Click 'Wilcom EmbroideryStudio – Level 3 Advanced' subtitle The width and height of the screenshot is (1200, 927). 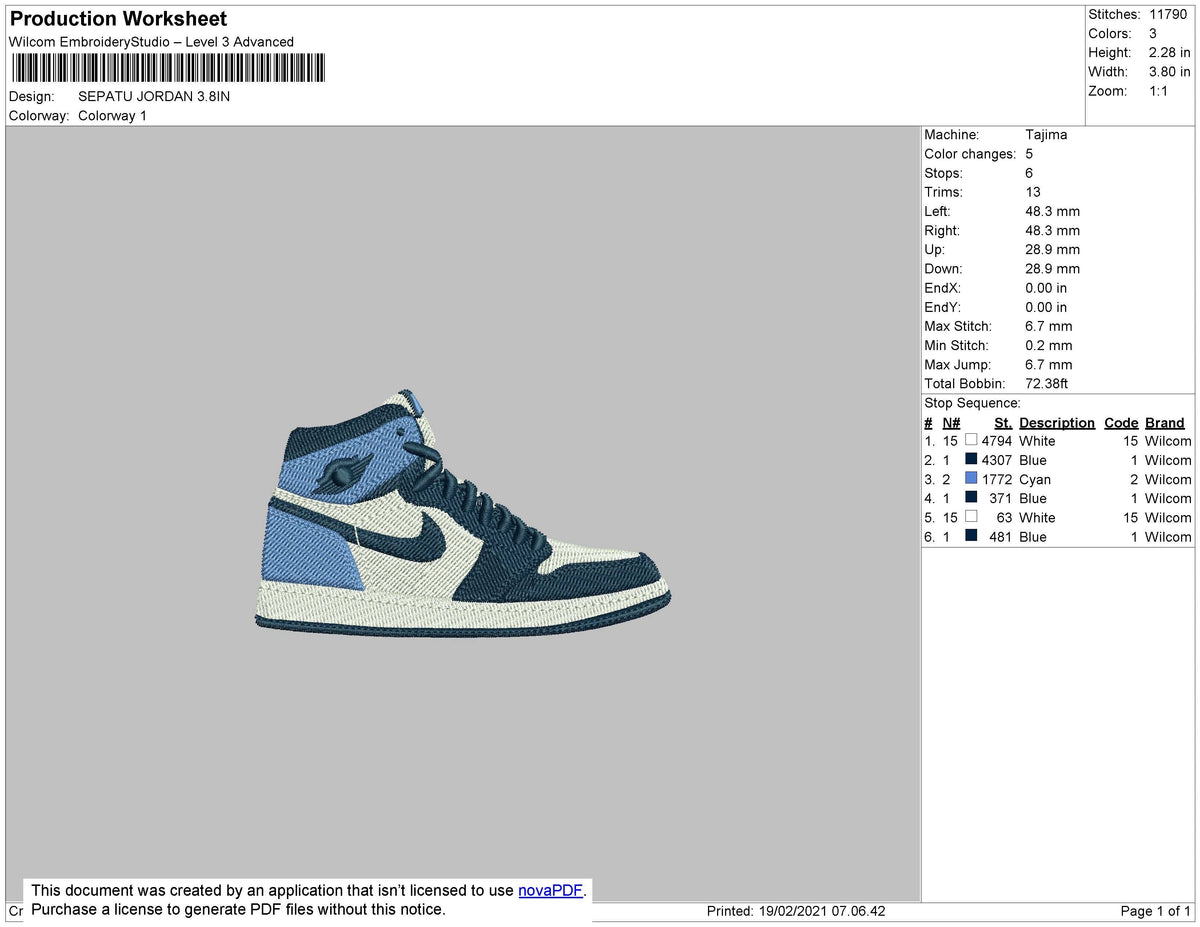[151, 41]
